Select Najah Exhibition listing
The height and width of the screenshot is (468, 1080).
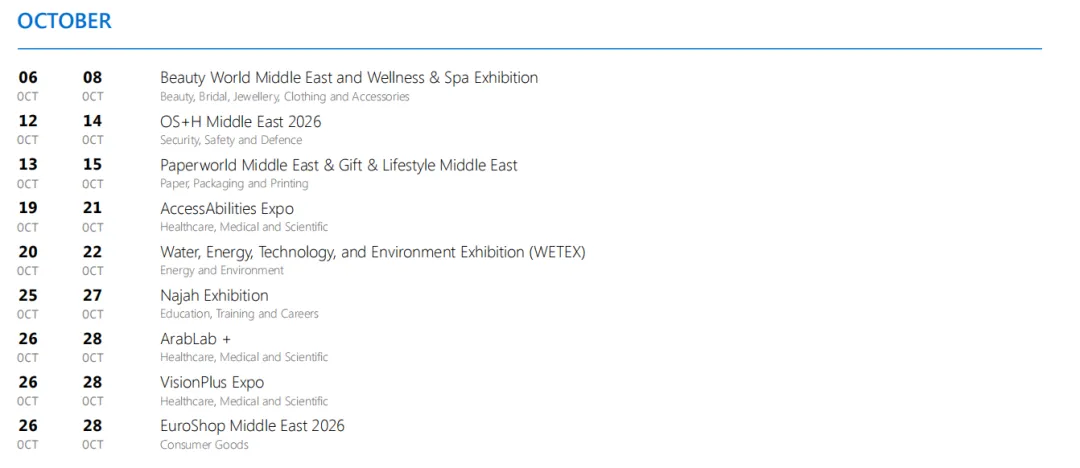tap(214, 296)
